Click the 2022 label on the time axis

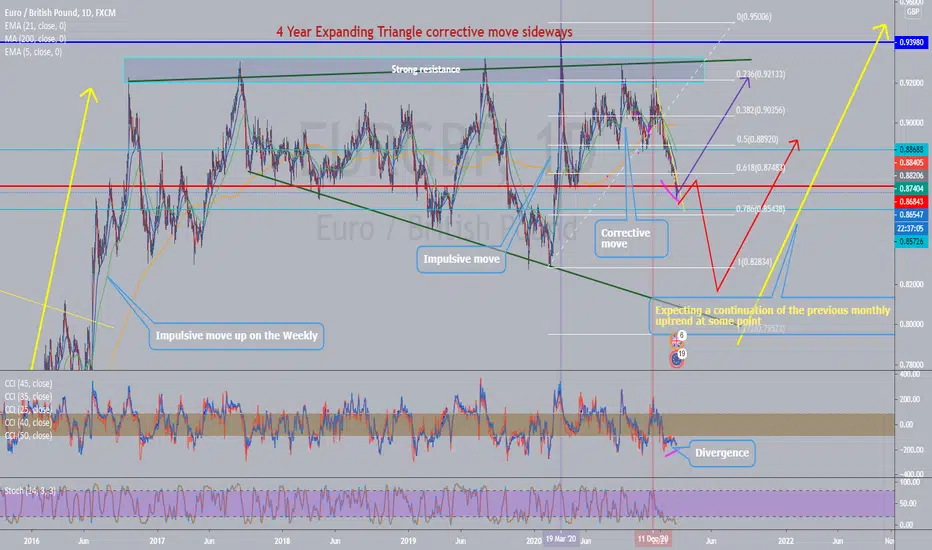786,541
